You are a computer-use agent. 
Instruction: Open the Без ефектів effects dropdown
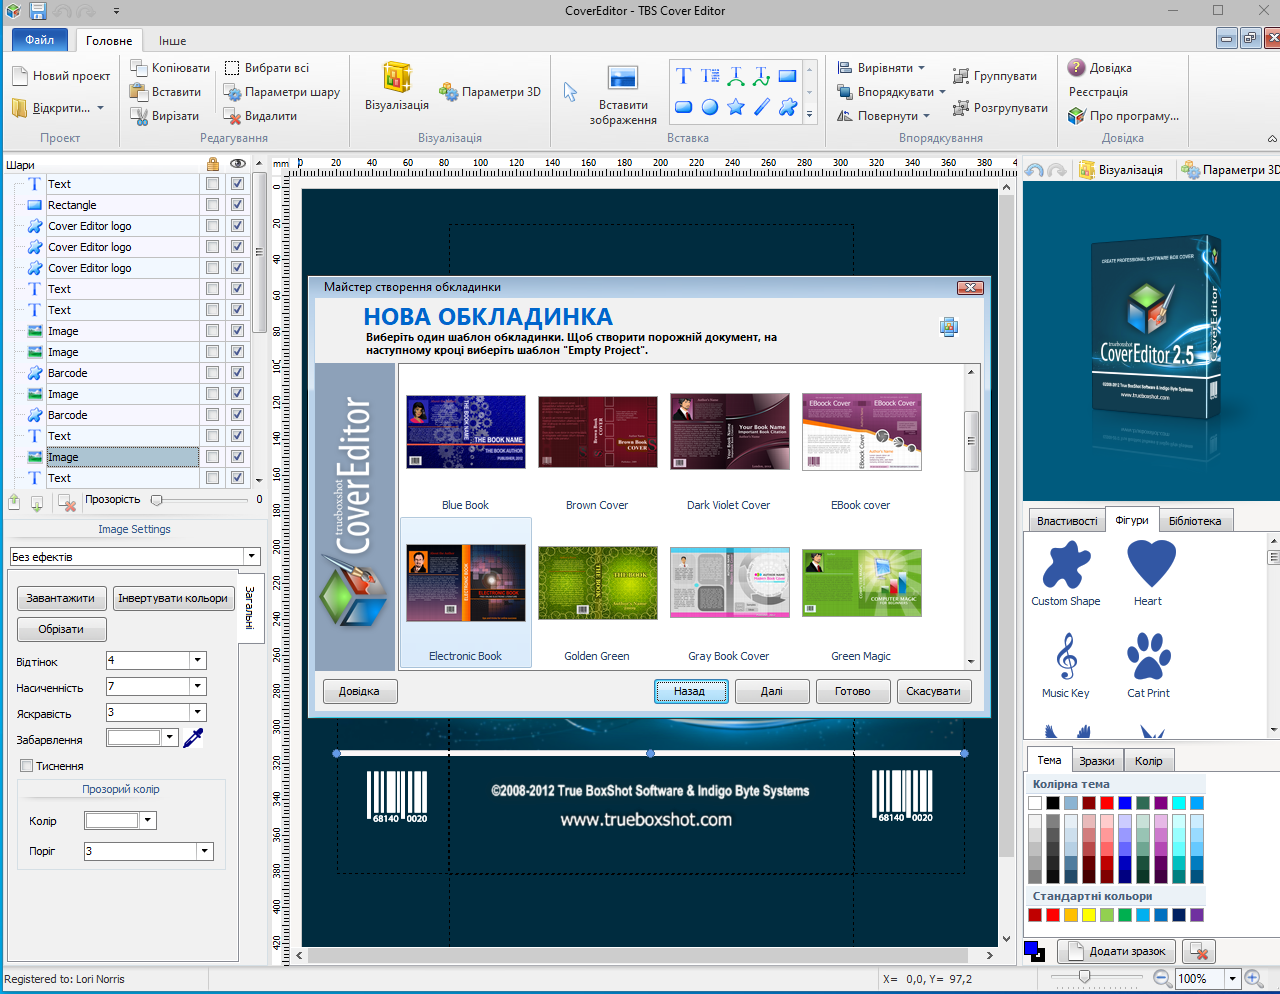(x=251, y=557)
